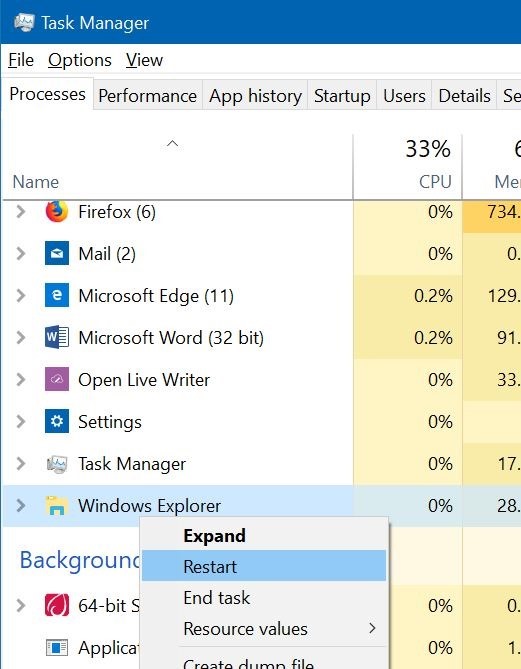
Task: Open the File menu
Action: (21, 60)
